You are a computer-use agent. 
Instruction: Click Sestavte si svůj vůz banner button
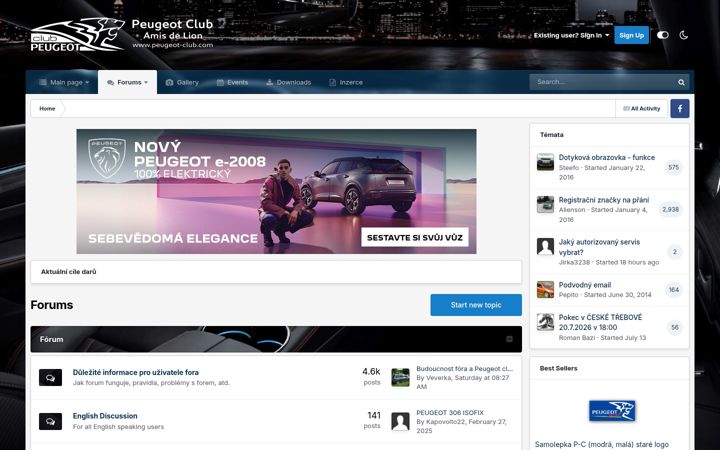pyautogui.click(x=415, y=237)
